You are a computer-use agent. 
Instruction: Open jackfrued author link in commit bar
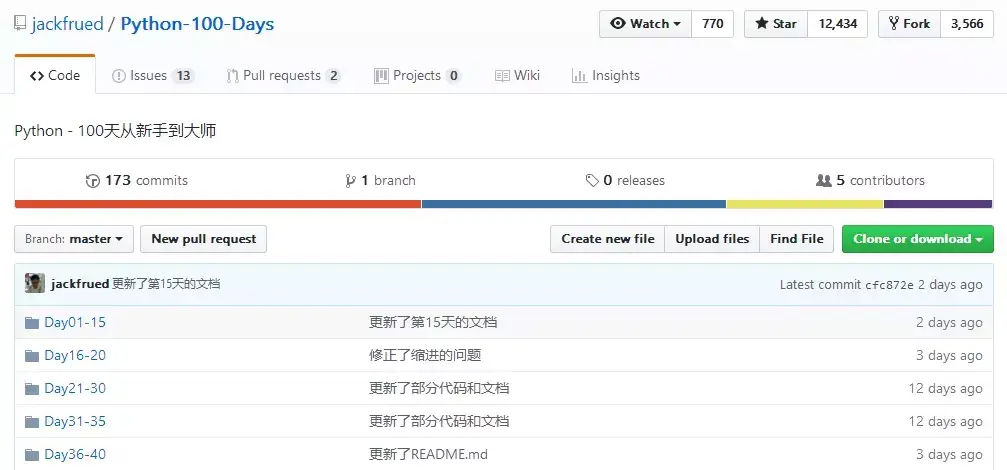pyautogui.click(x=80, y=284)
